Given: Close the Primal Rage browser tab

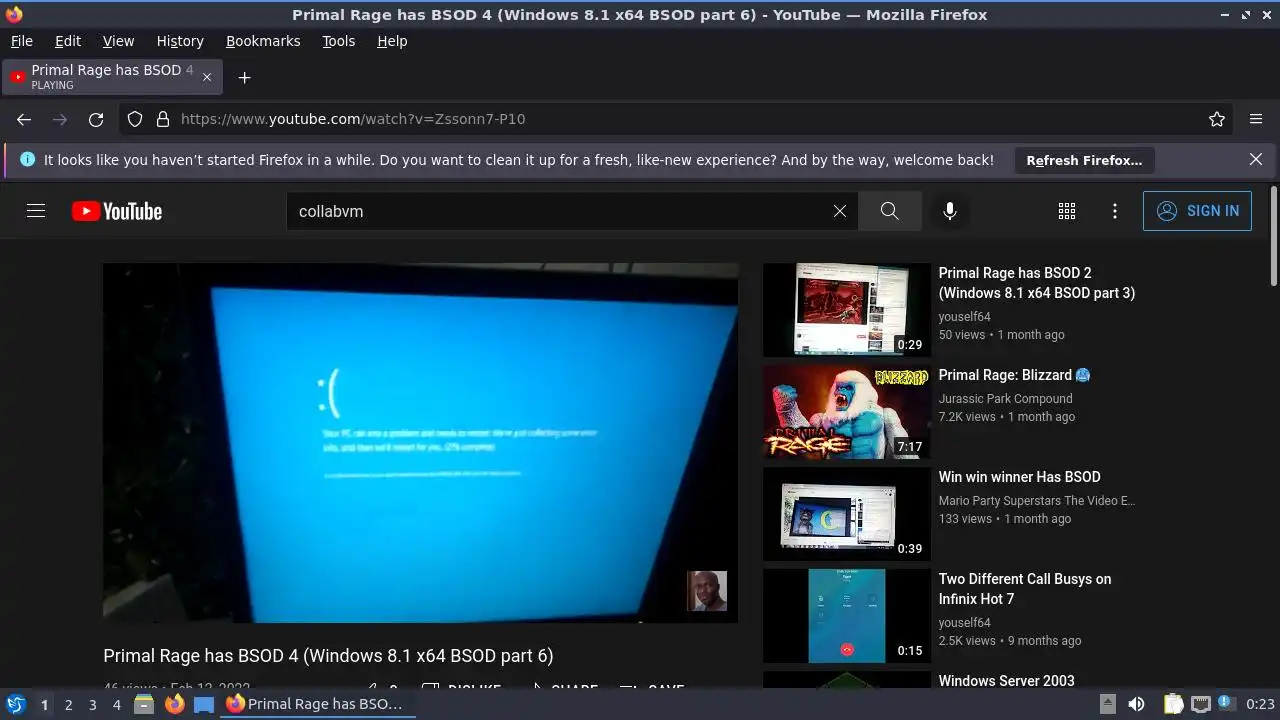Looking at the screenshot, I should pyautogui.click(x=207, y=77).
